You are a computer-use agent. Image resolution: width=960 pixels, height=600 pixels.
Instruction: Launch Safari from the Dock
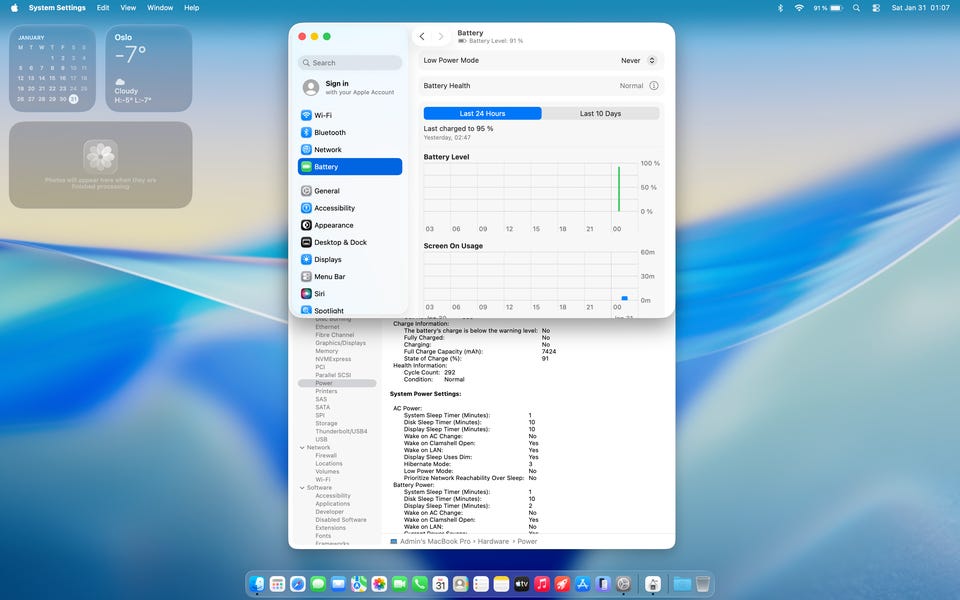(297, 583)
